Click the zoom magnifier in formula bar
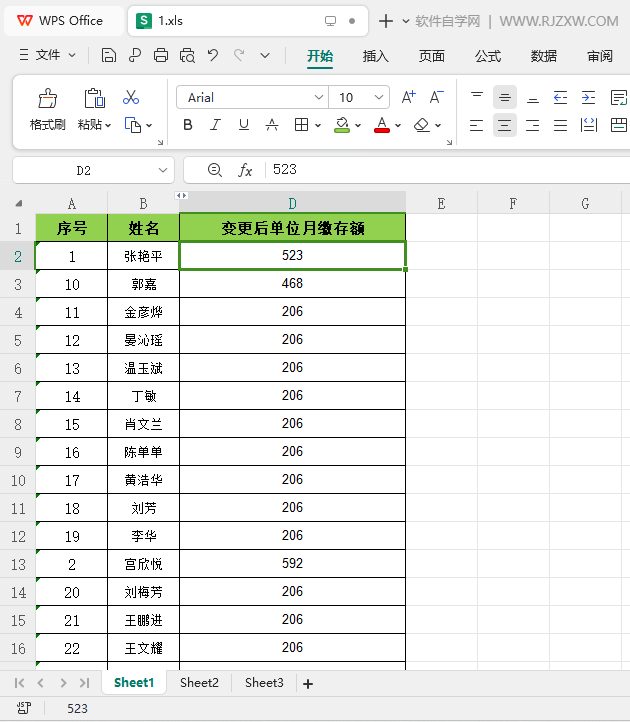The width and height of the screenshot is (630, 722). pos(215,170)
